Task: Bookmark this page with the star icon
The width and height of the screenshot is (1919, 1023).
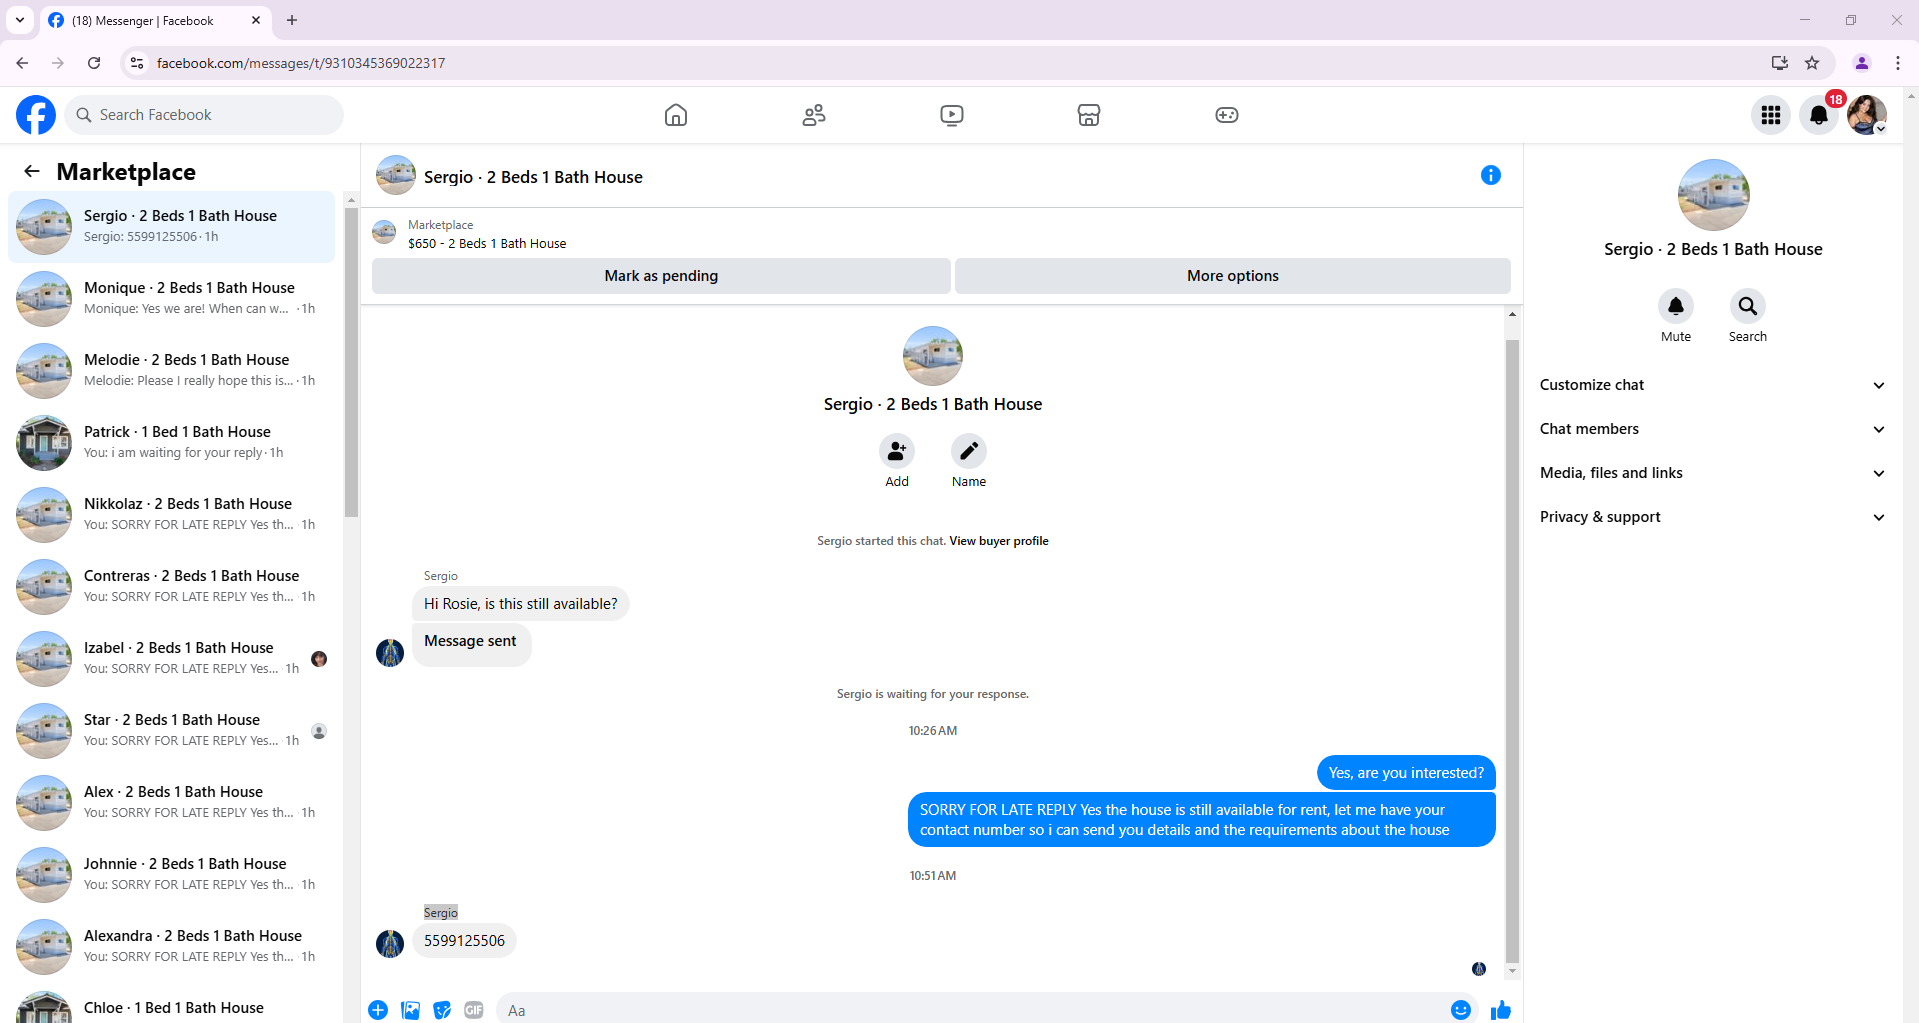Action: tap(1812, 63)
